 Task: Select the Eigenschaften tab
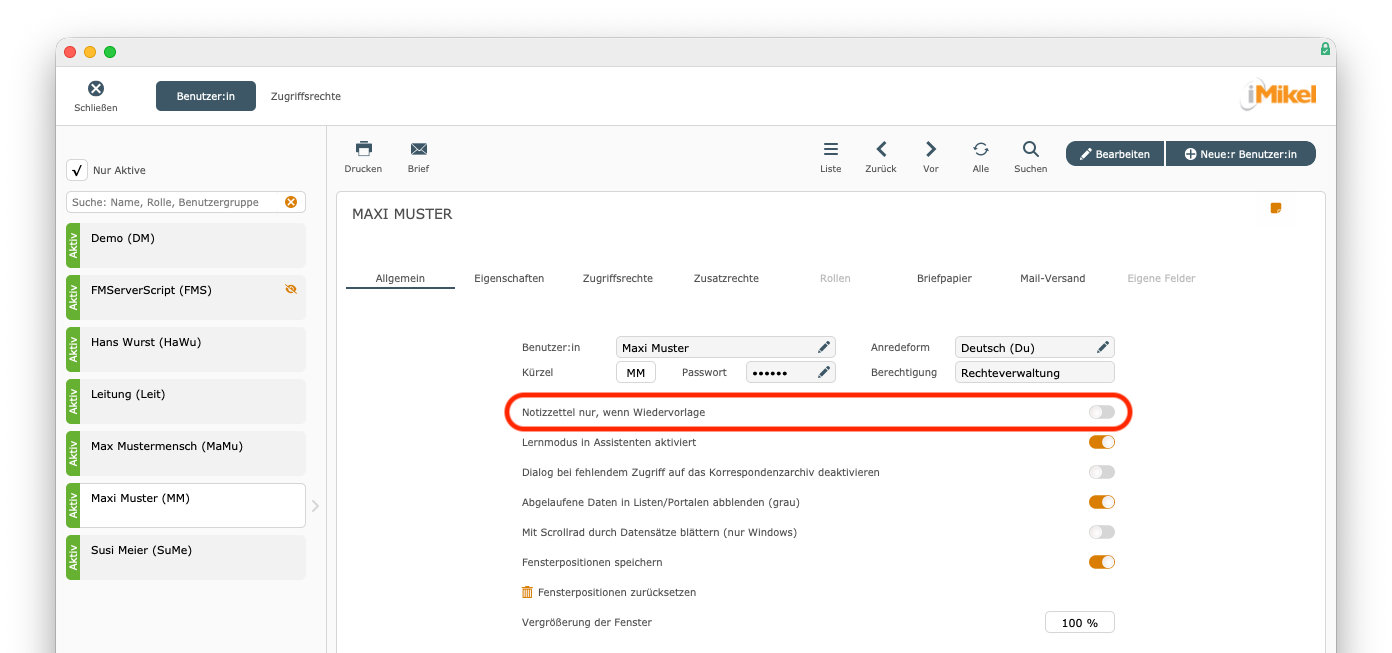click(509, 278)
